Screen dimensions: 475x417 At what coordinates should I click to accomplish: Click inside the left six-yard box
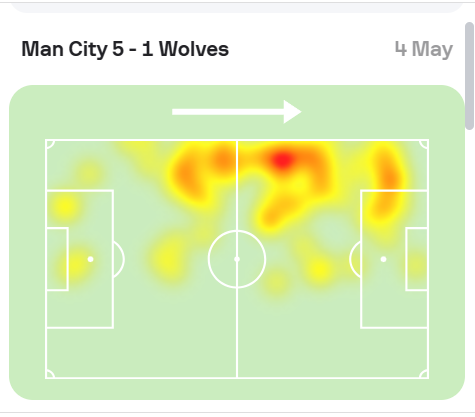pos(57,259)
